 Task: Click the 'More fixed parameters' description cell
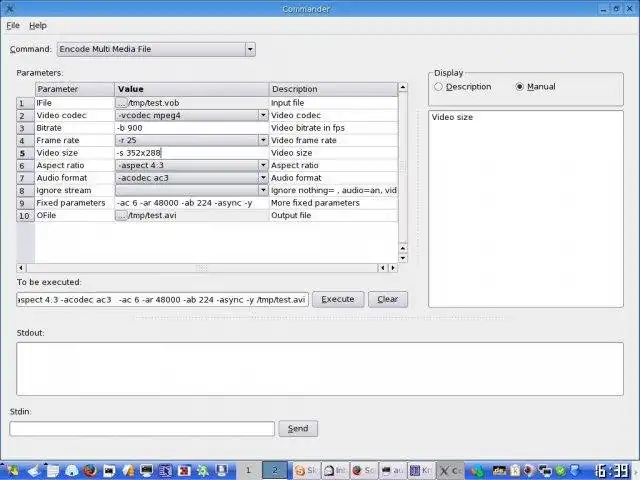[x=333, y=203]
